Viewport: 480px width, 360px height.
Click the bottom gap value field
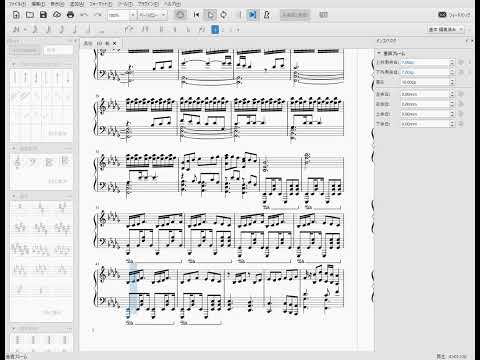425,72
